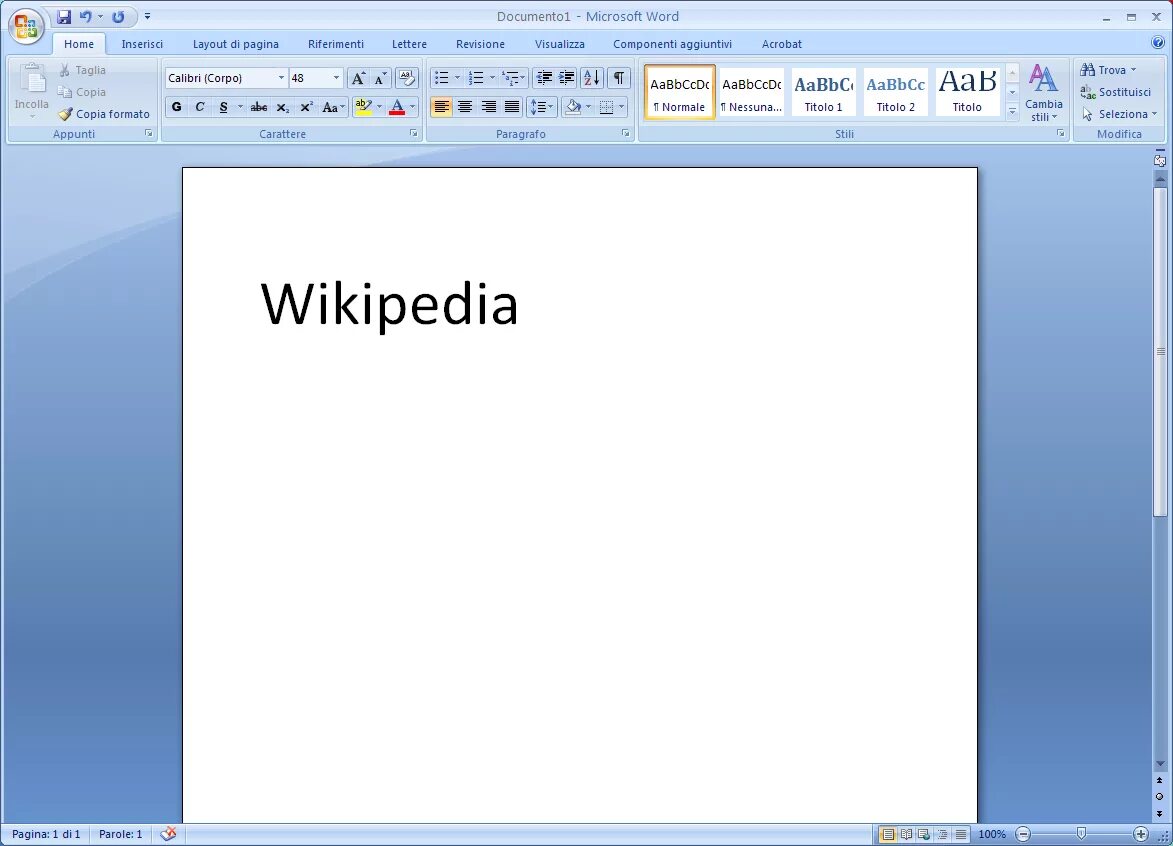Apply subscript formatting

282,107
